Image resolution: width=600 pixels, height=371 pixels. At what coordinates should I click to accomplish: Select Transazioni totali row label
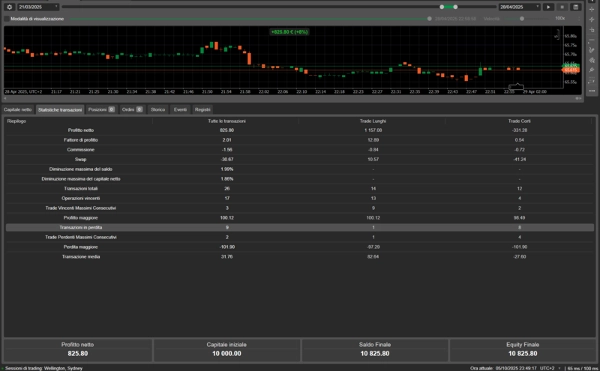(80, 189)
